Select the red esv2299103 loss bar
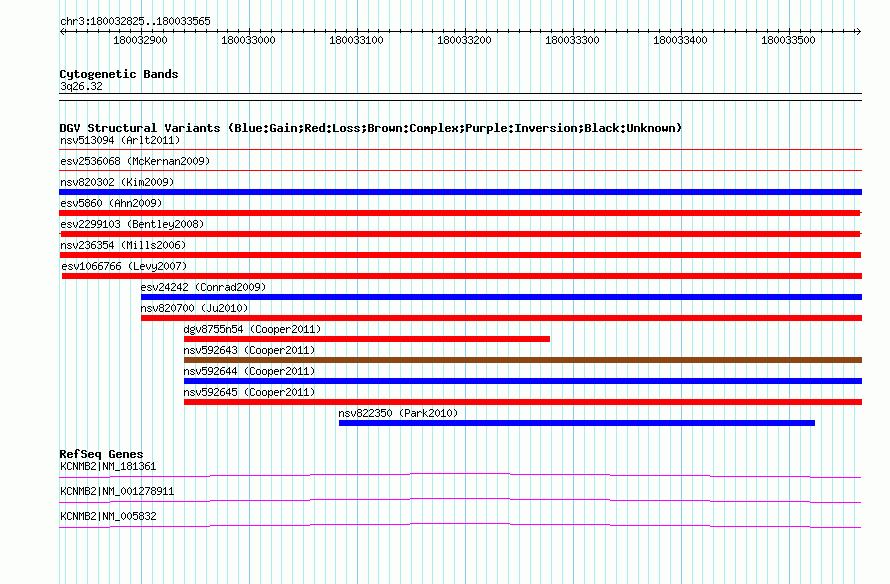The image size is (890, 584). click(x=460, y=234)
